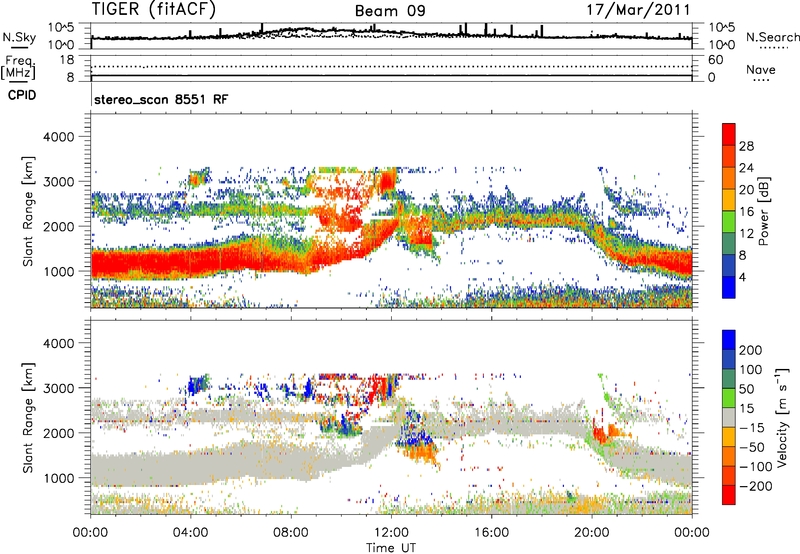Click the solid N.Sky legend line sample
Image resolution: width=800 pixels, height=554 pixels.
(x=19, y=48)
